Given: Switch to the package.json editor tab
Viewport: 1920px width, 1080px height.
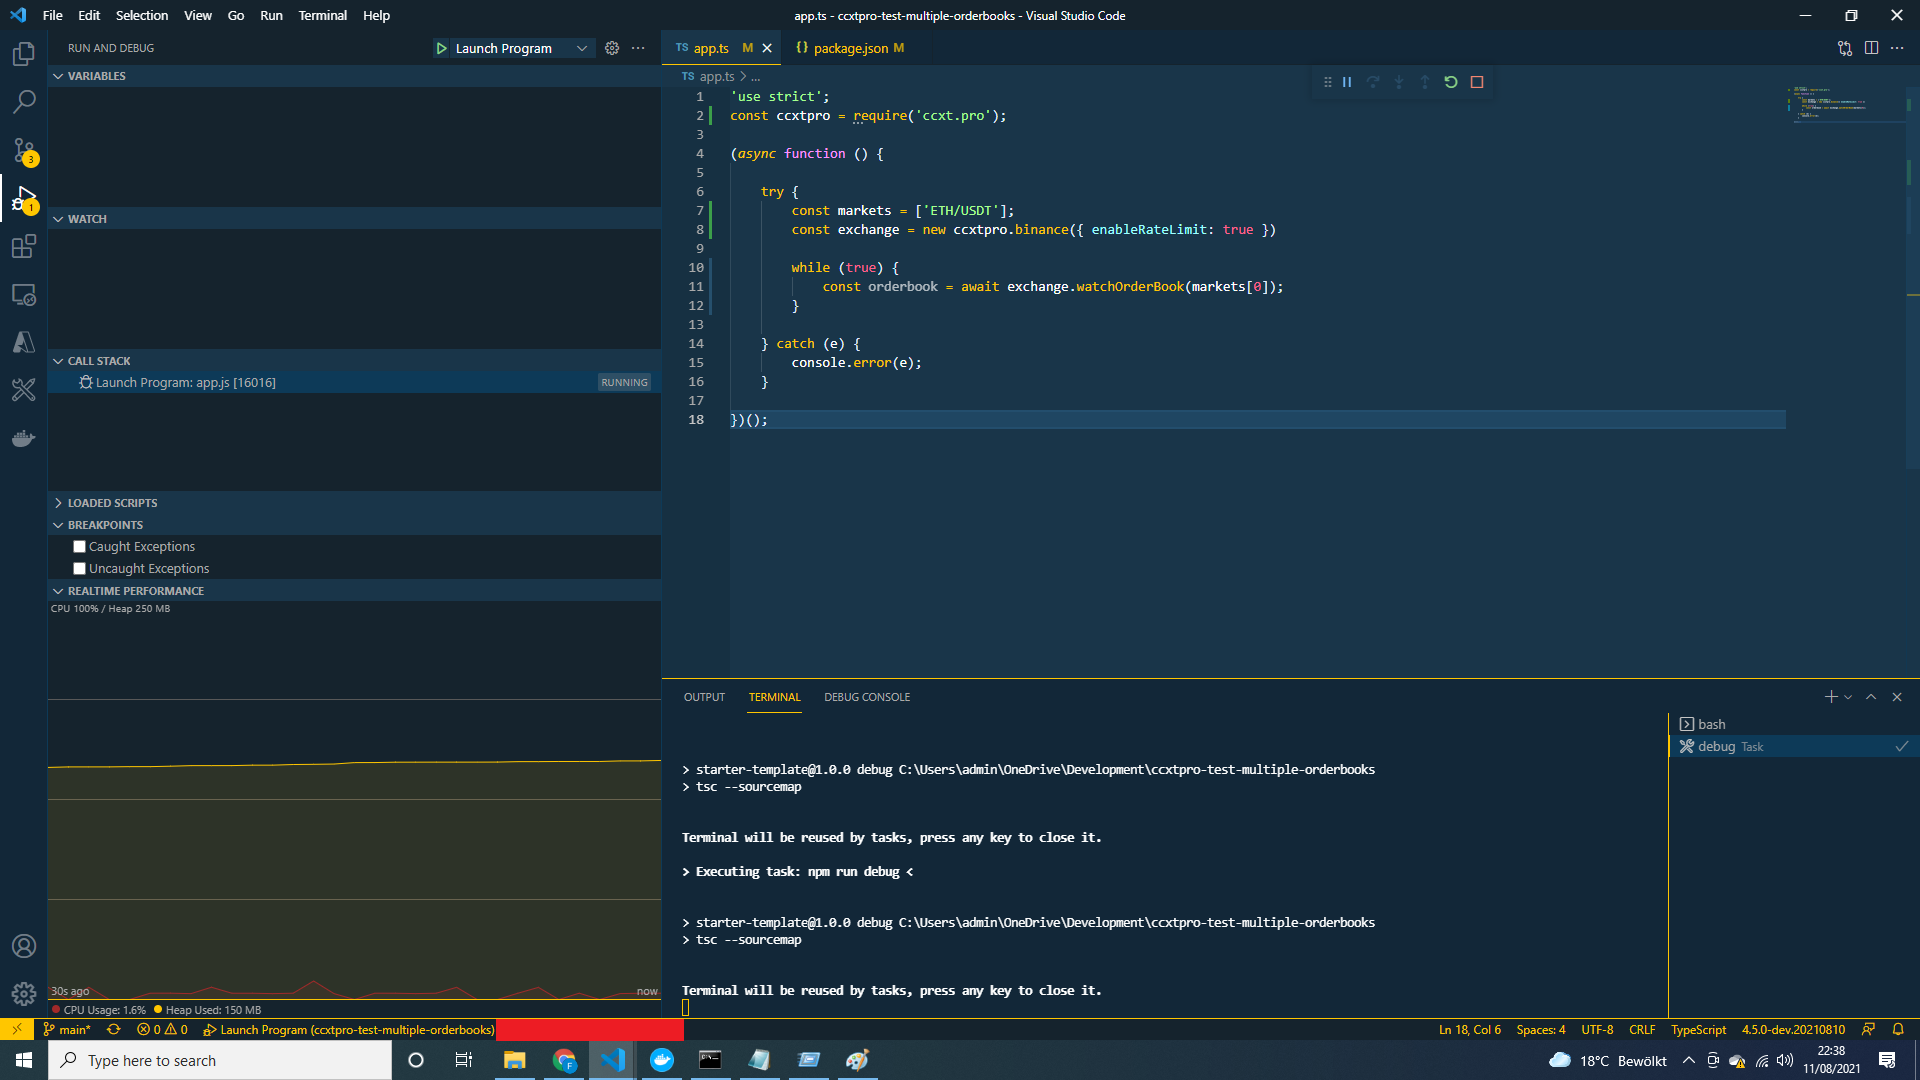Looking at the screenshot, I should tap(850, 48).
